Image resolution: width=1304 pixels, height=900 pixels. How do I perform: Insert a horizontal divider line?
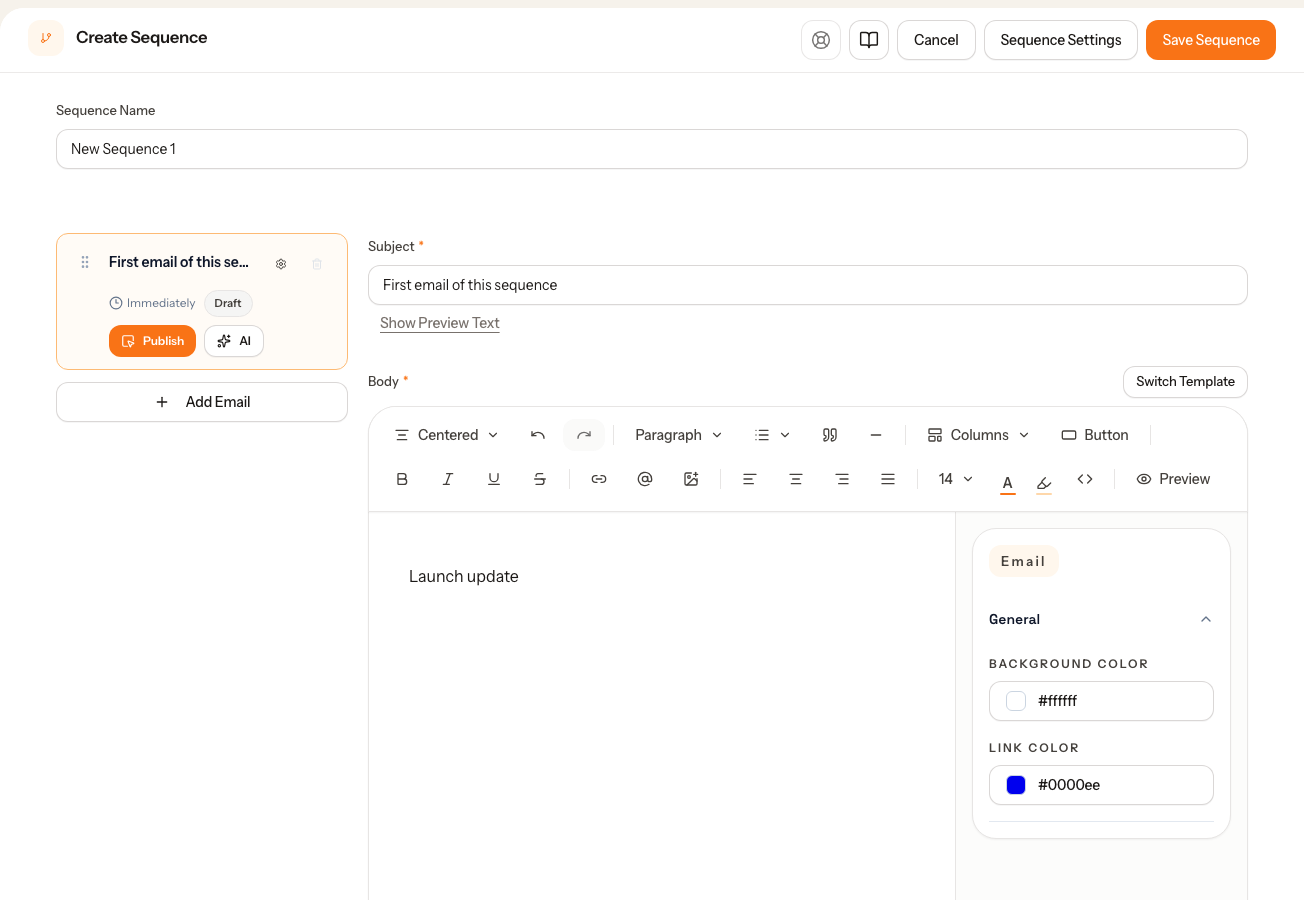(876, 435)
